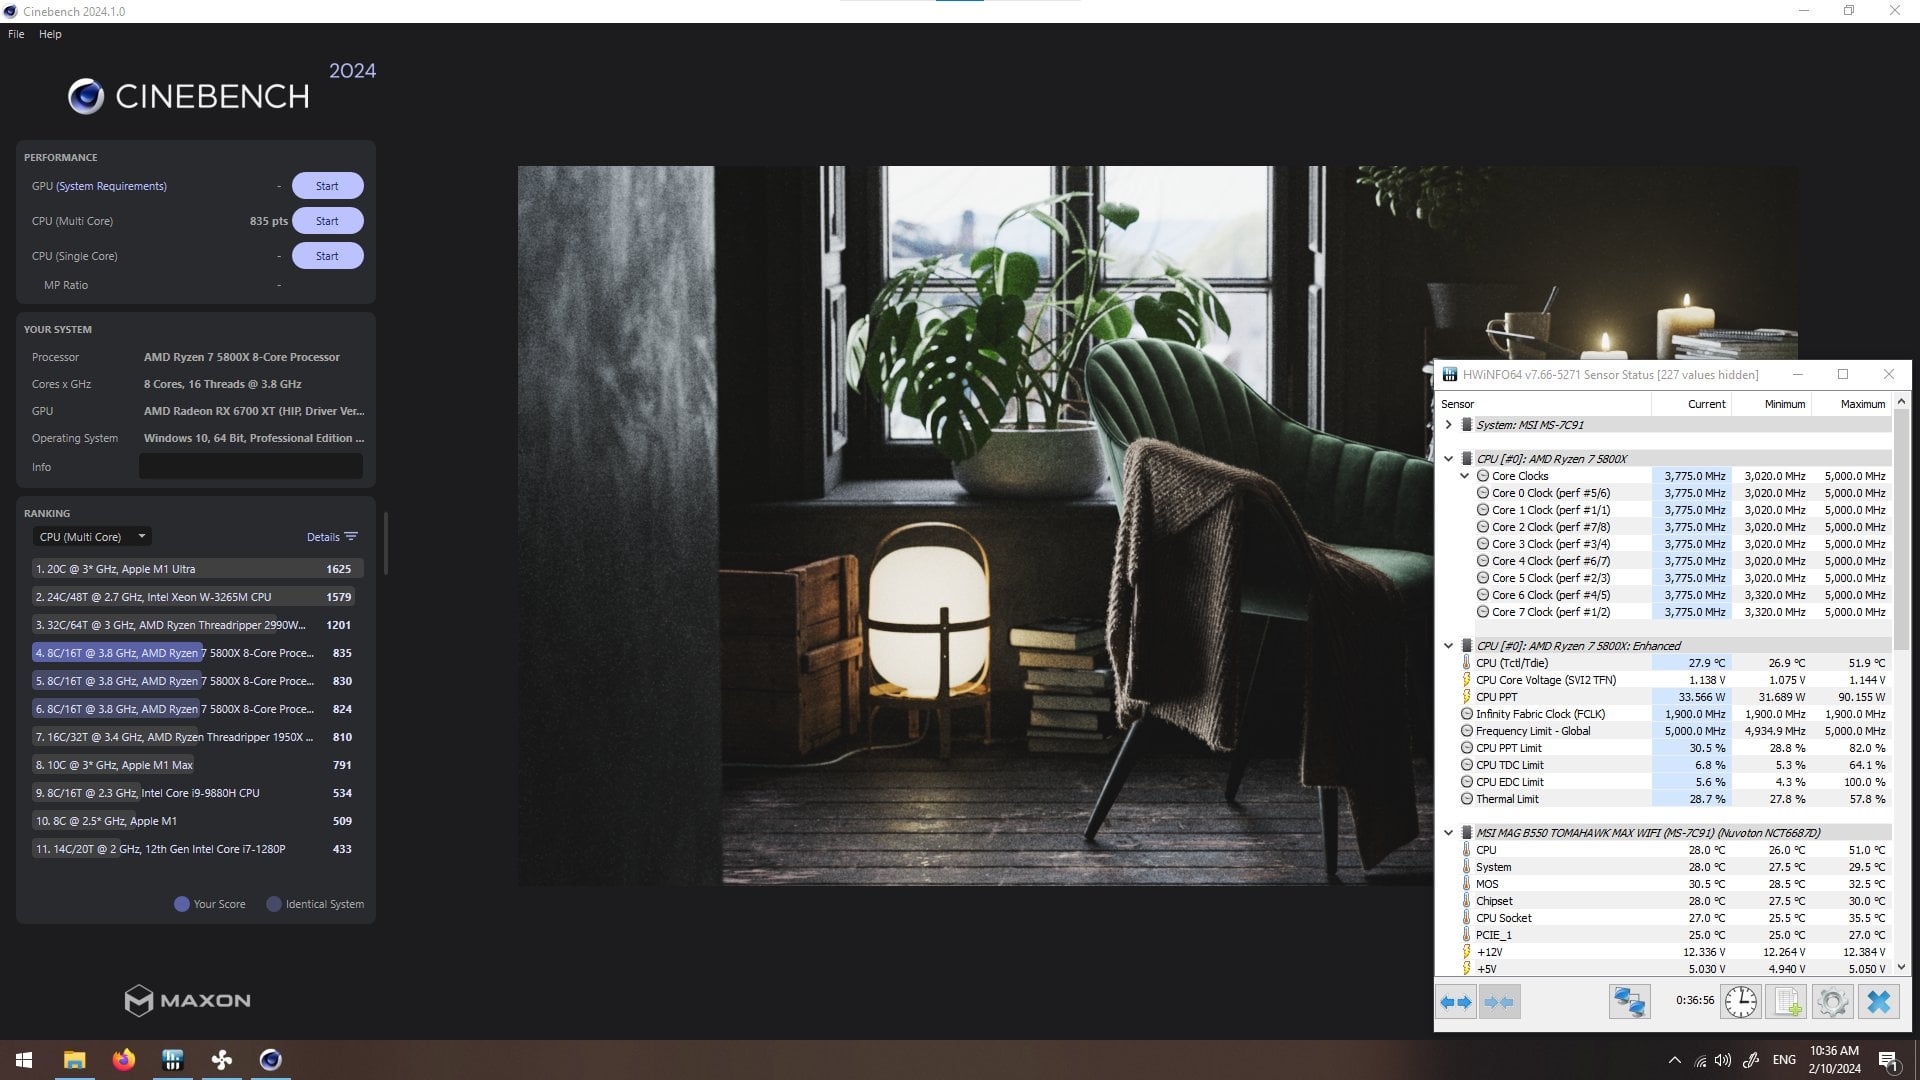Open the volume tray icon

[x=1723, y=1060]
